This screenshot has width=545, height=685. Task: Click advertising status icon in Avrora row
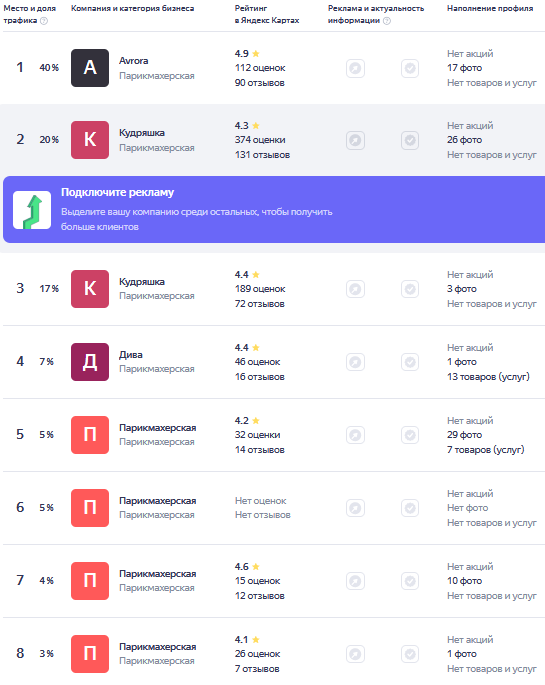click(355, 68)
